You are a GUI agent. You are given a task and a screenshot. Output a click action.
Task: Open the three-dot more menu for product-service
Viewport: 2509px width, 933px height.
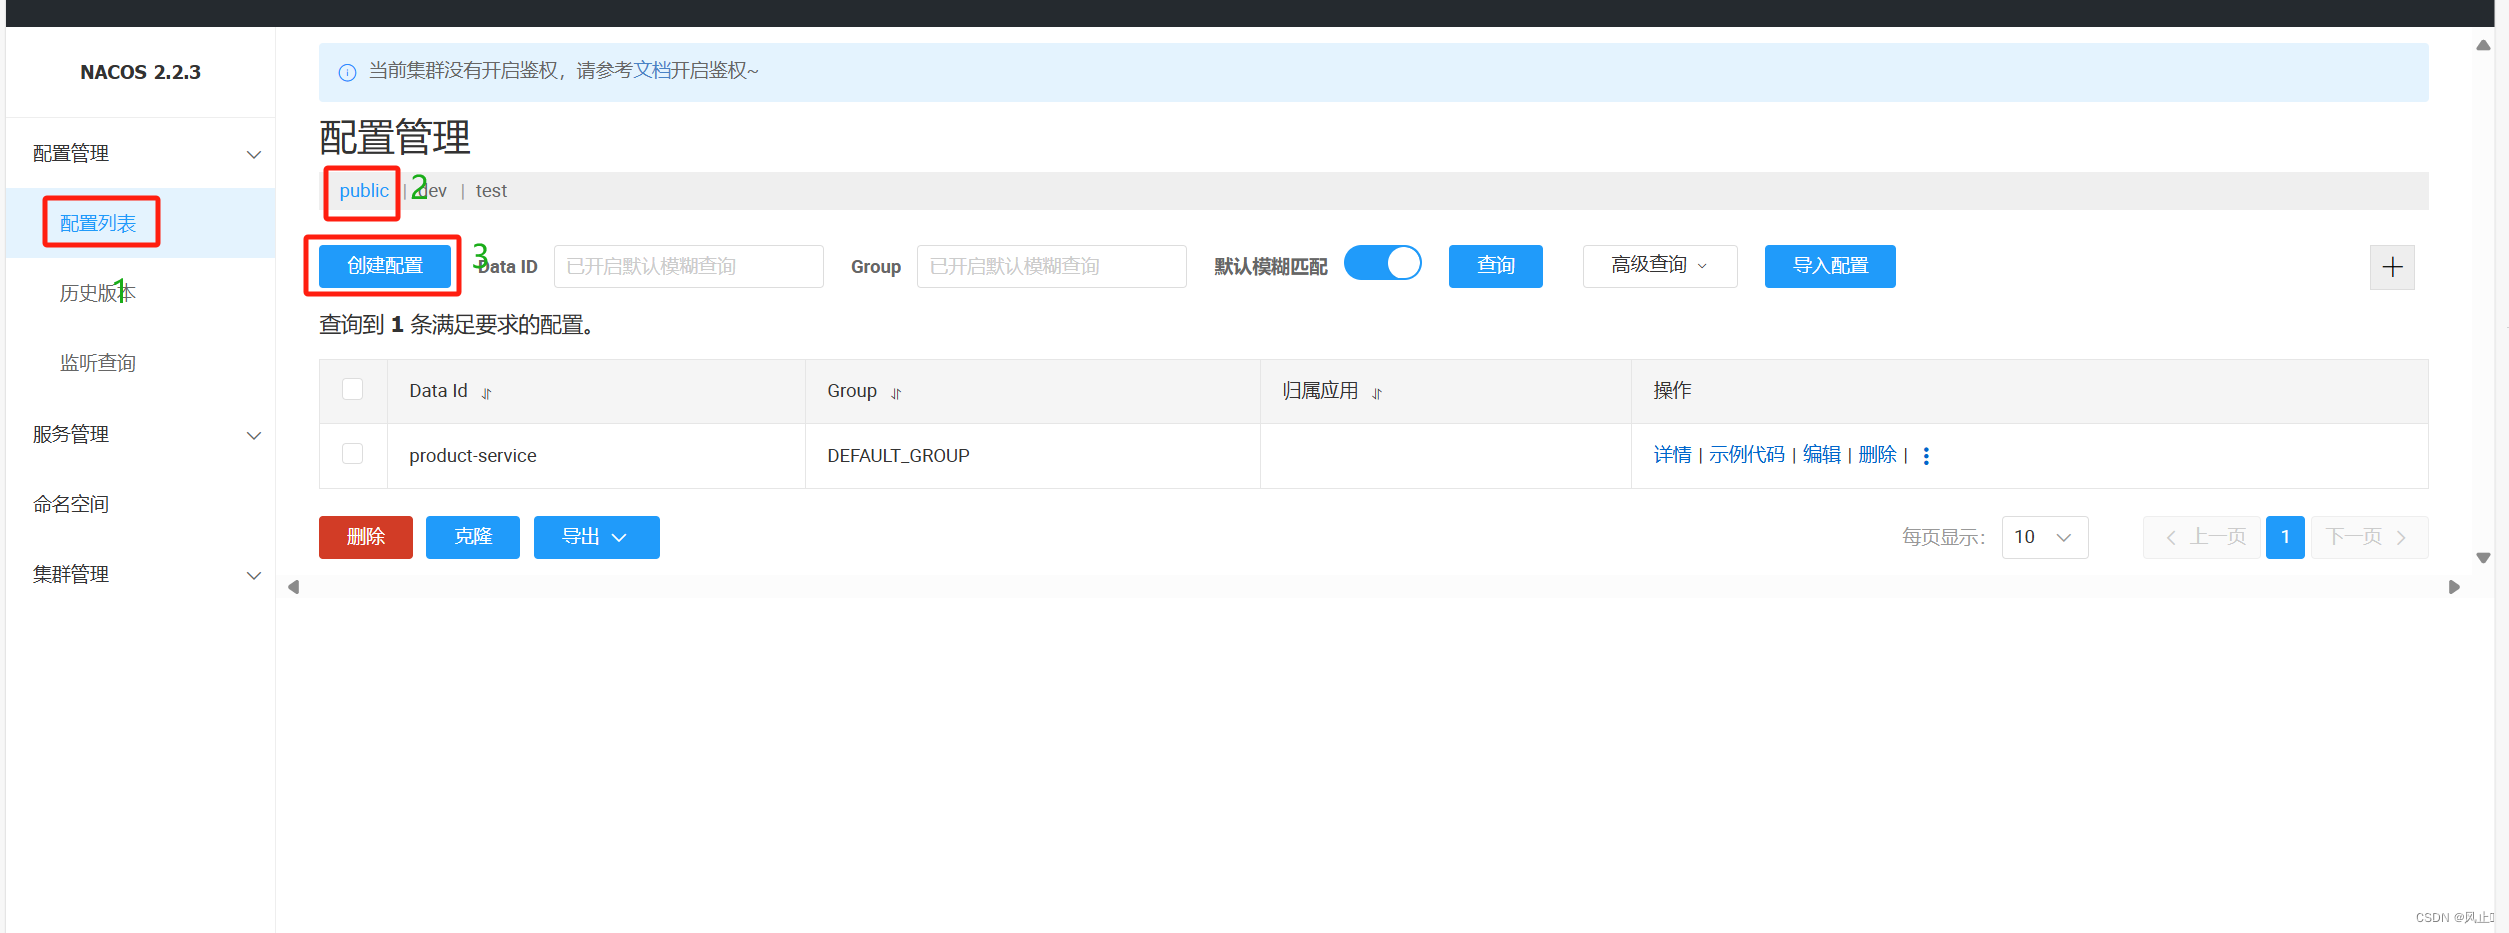[1926, 456]
